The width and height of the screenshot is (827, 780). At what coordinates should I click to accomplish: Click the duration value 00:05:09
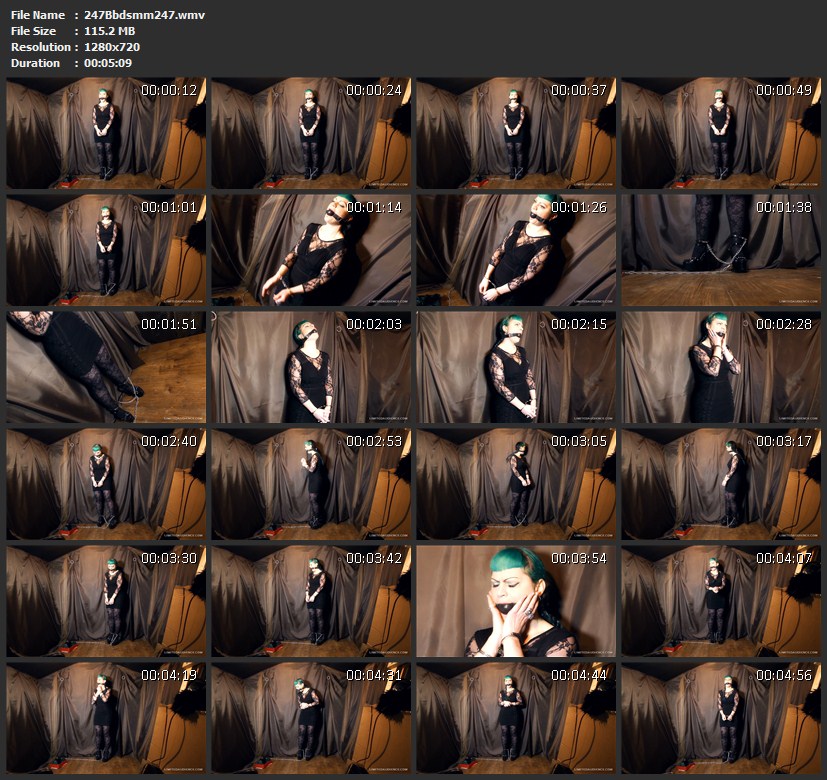point(108,63)
